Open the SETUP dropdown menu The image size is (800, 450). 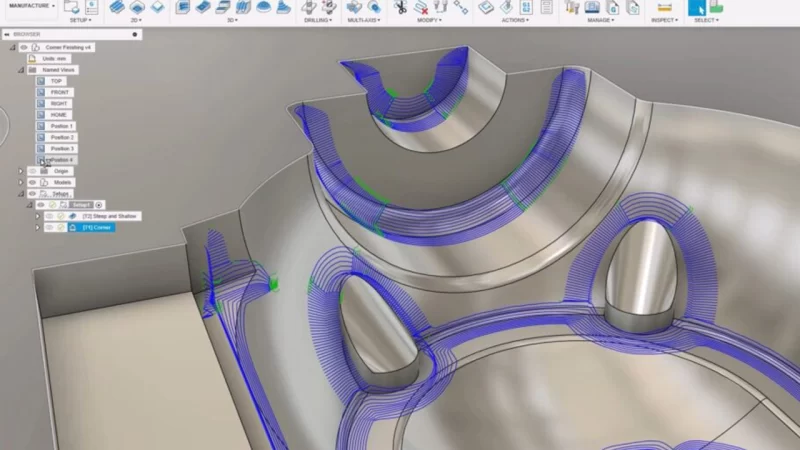[x=81, y=20]
